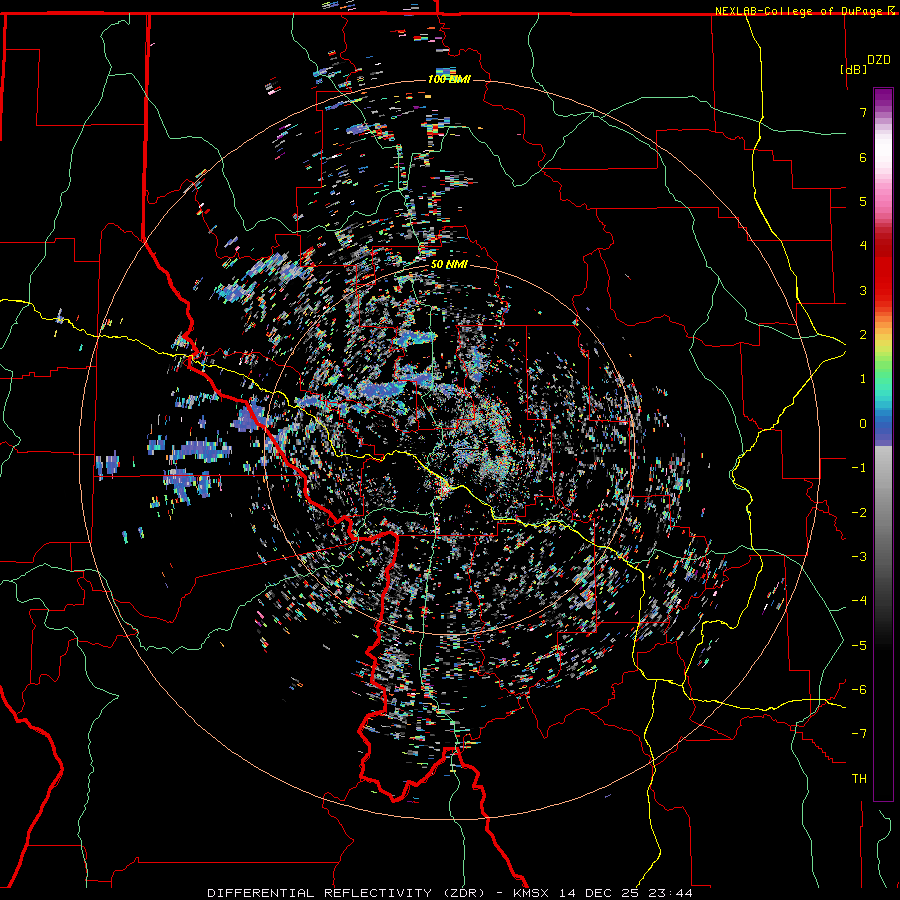The height and width of the screenshot is (900, 900).
Task: Click the 5 tick label on color scale
Action: (x=863, y=201)
